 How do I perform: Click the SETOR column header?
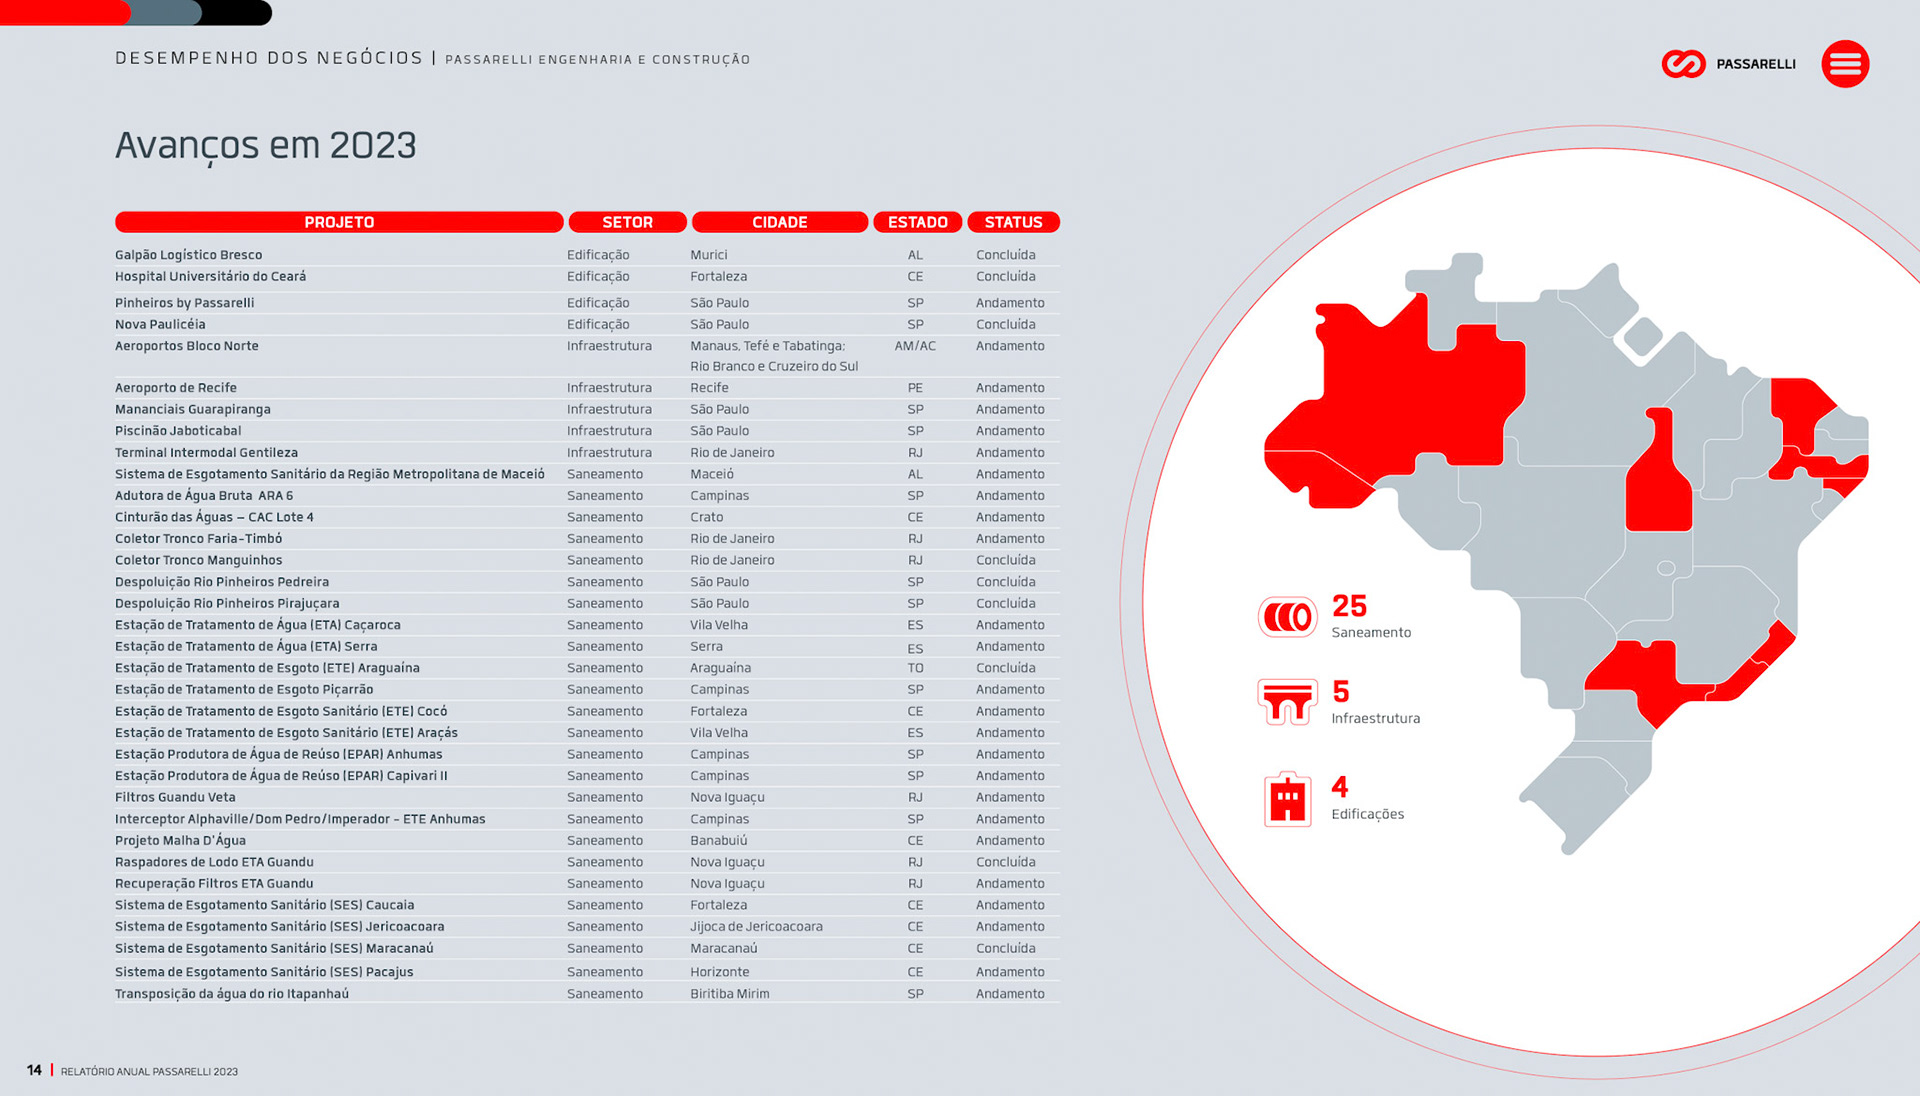coord(627,222)
